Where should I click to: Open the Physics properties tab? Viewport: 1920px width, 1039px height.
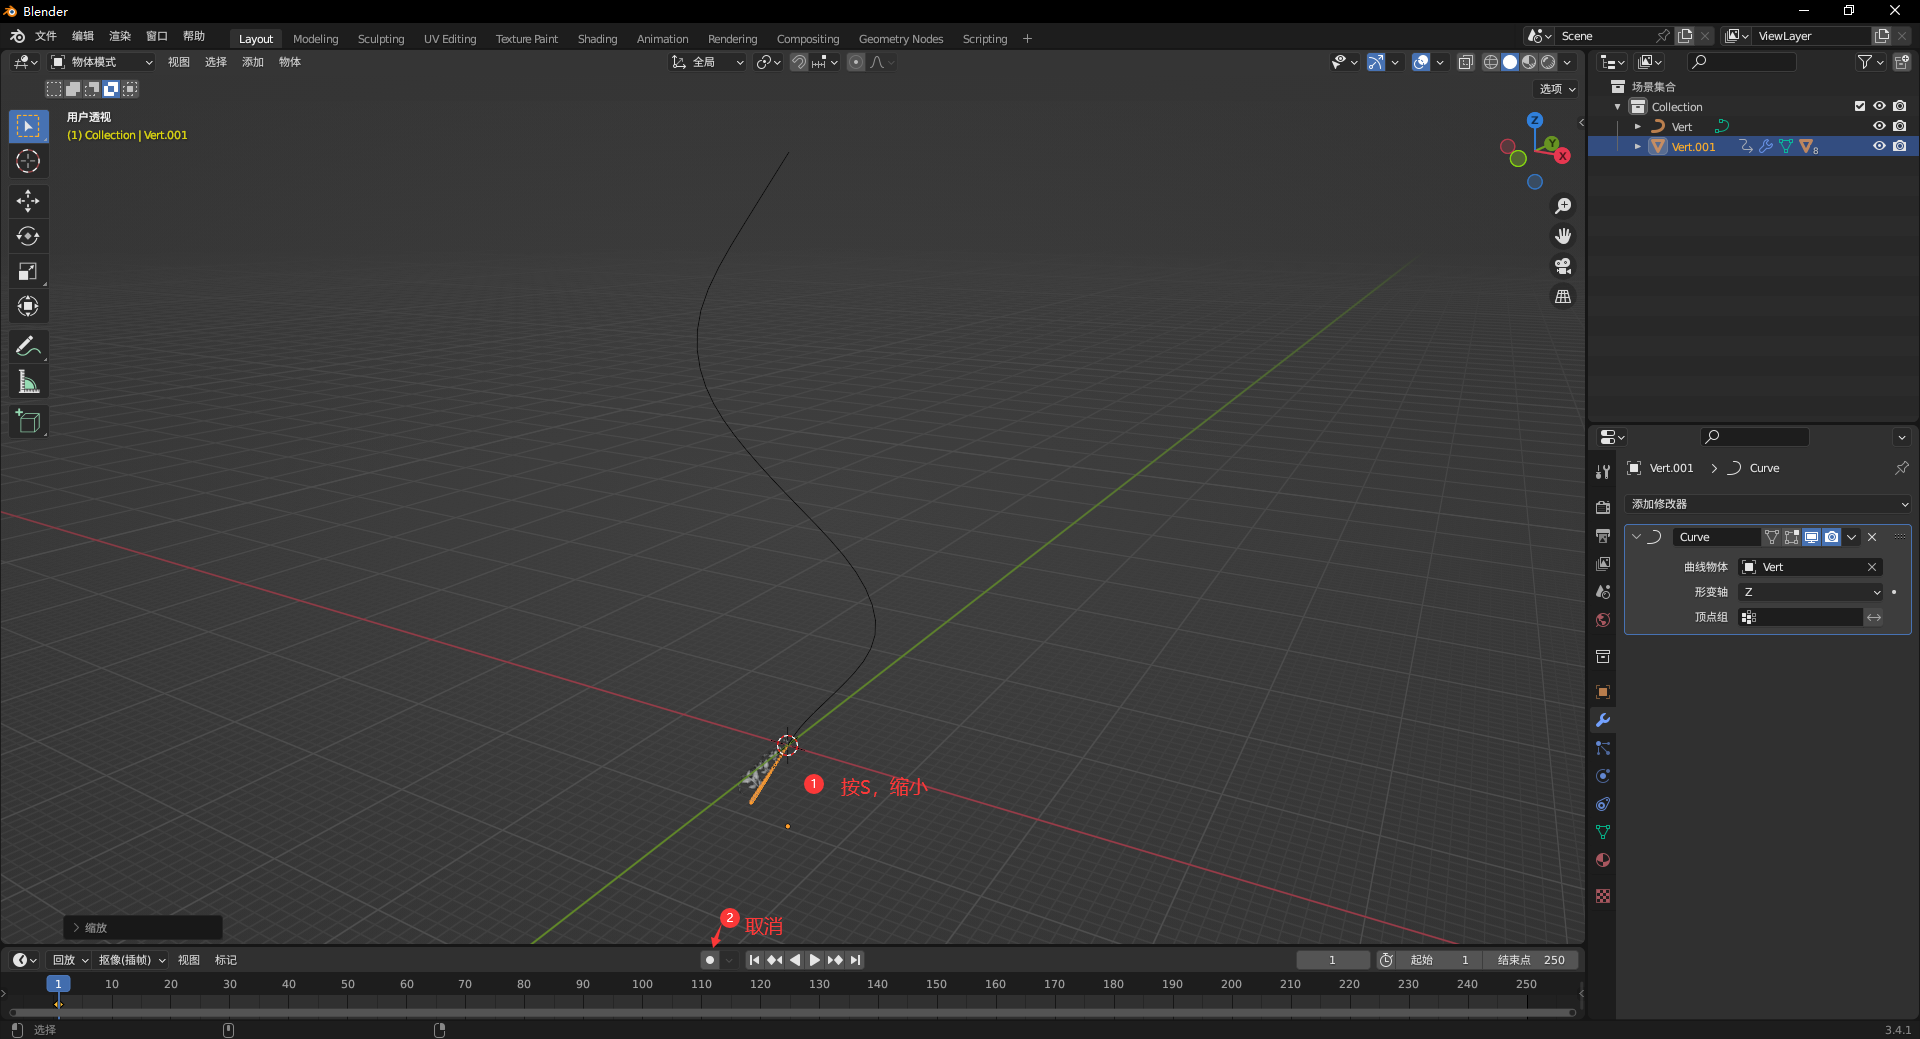click(1603, 776)
